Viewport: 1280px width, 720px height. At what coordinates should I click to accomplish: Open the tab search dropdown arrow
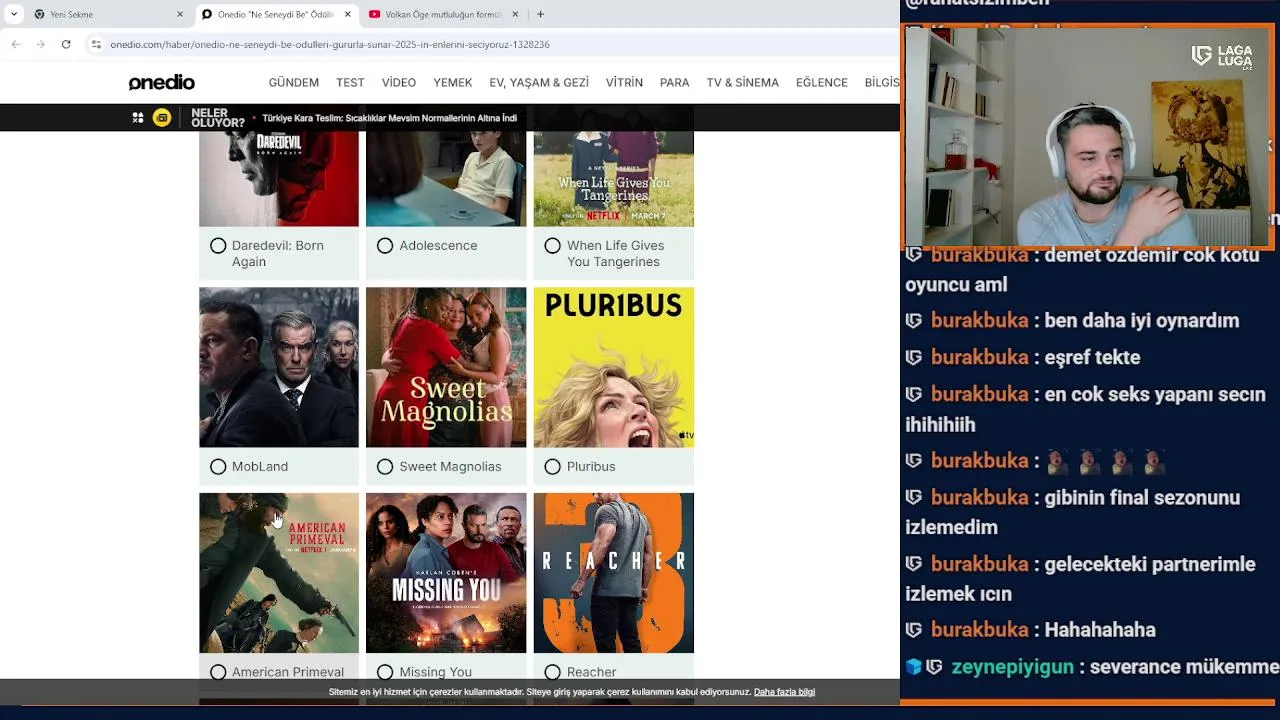(x=14, y=14)
